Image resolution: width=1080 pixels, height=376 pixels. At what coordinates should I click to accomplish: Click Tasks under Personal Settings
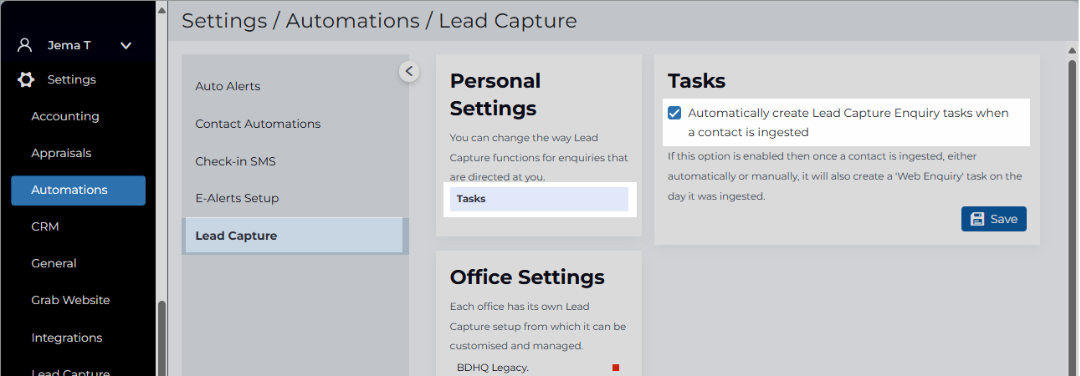[x=539, y=199]
